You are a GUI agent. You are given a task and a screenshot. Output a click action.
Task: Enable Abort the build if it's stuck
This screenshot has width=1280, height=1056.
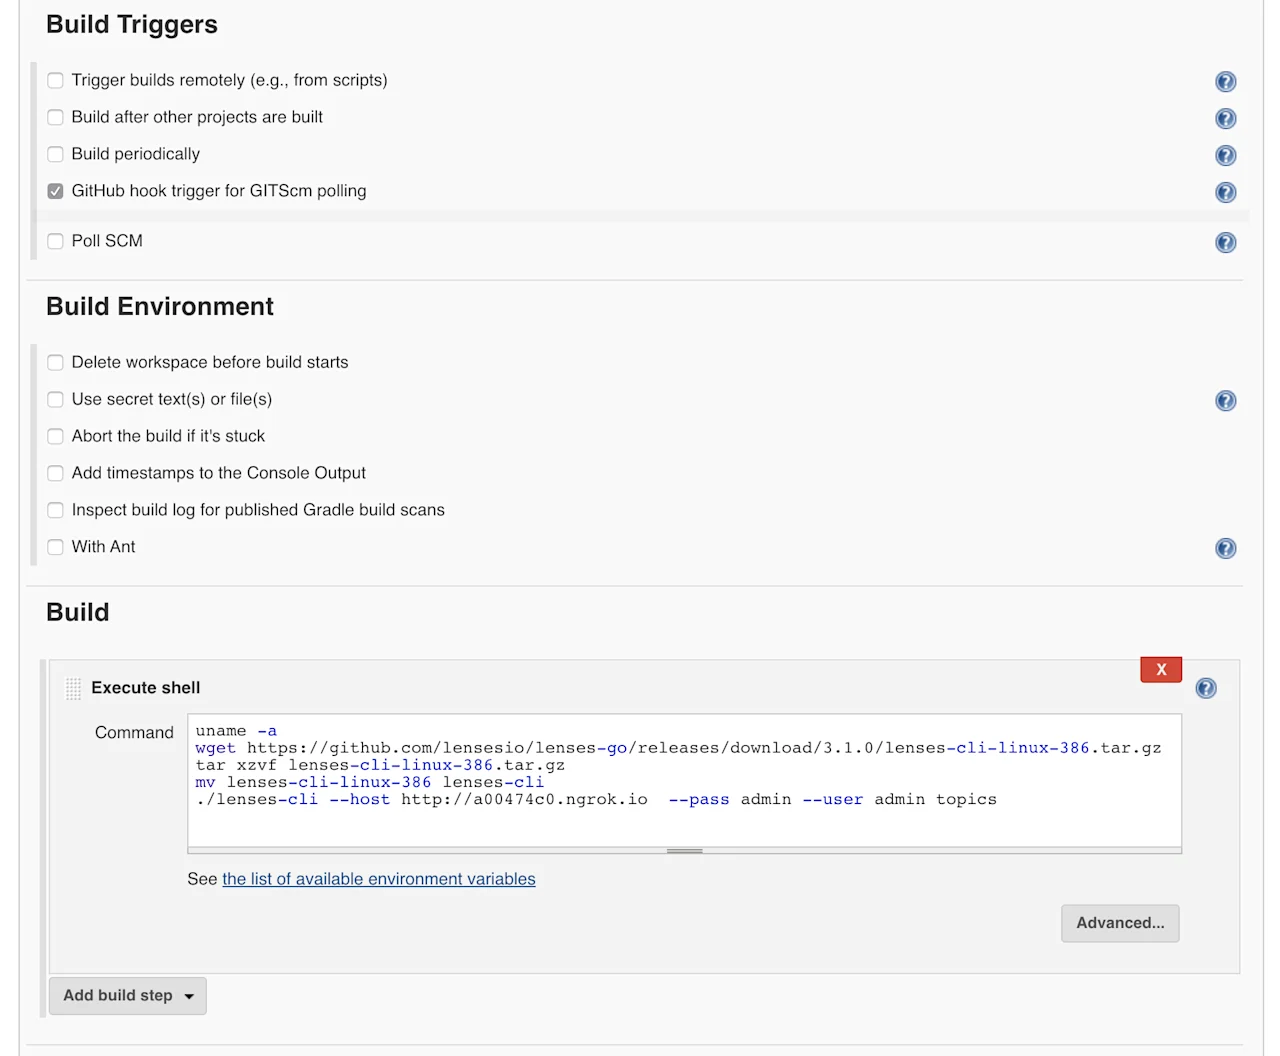(x=55, y=436)
